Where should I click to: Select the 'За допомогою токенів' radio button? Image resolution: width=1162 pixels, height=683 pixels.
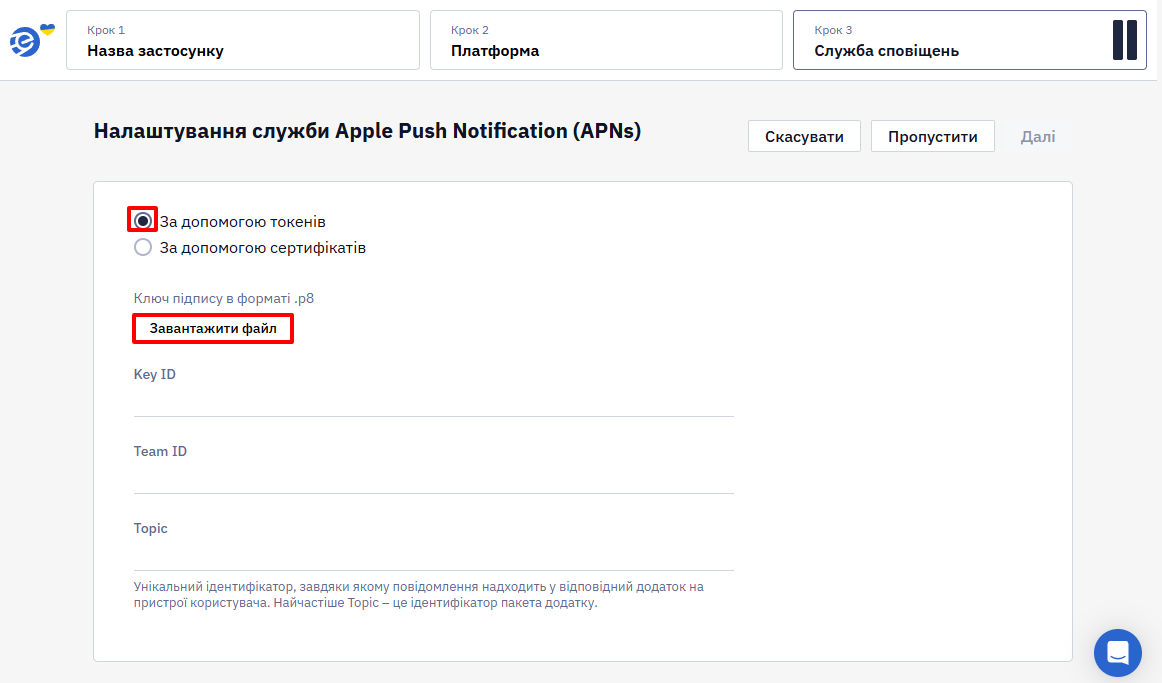tap(143, 221)
